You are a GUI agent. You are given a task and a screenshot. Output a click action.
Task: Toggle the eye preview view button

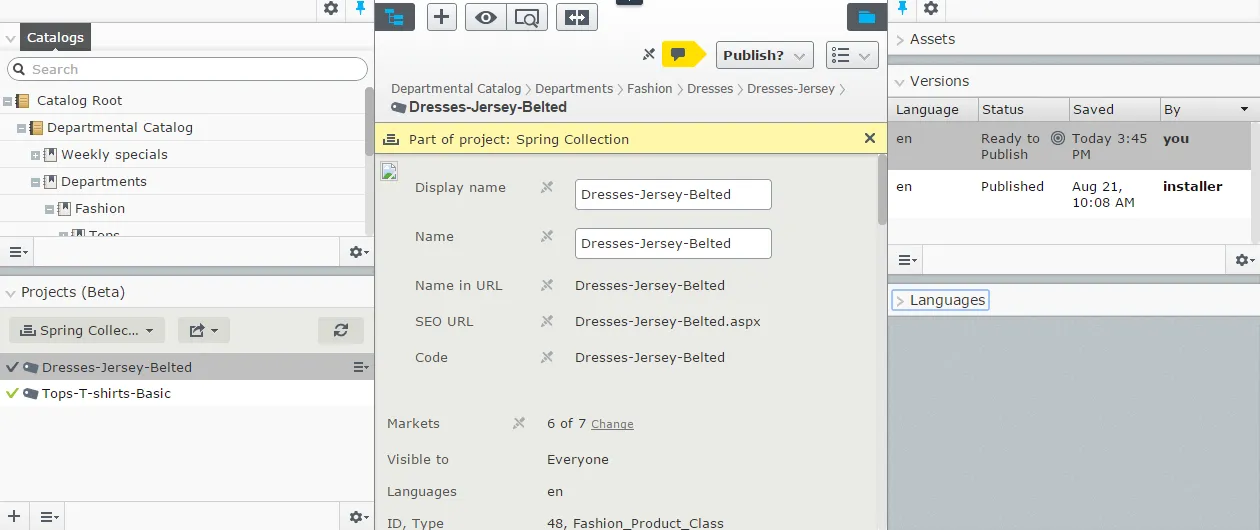[x=486, y=17]
